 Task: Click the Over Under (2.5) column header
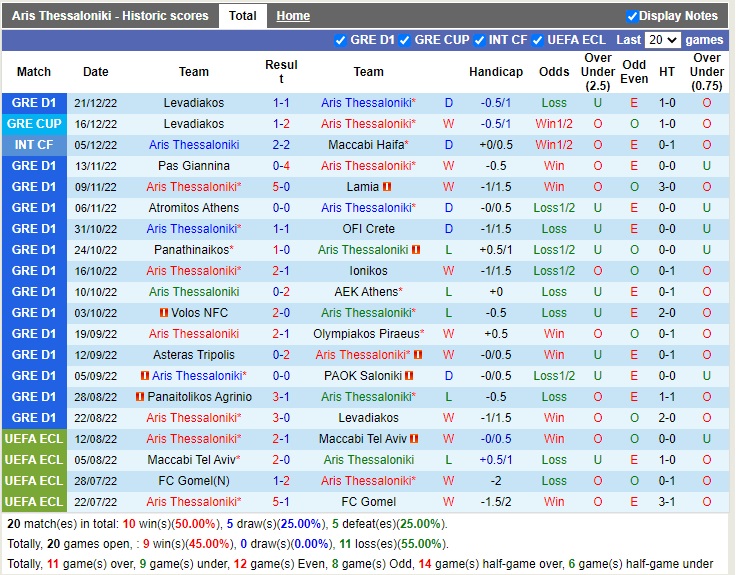point(598,72)
